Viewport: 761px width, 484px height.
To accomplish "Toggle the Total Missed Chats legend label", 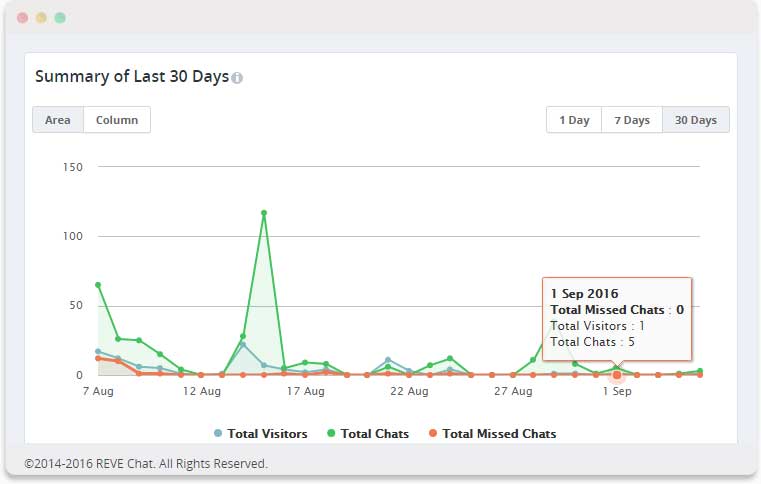I will pyautogui.click(x=499, y=434).
